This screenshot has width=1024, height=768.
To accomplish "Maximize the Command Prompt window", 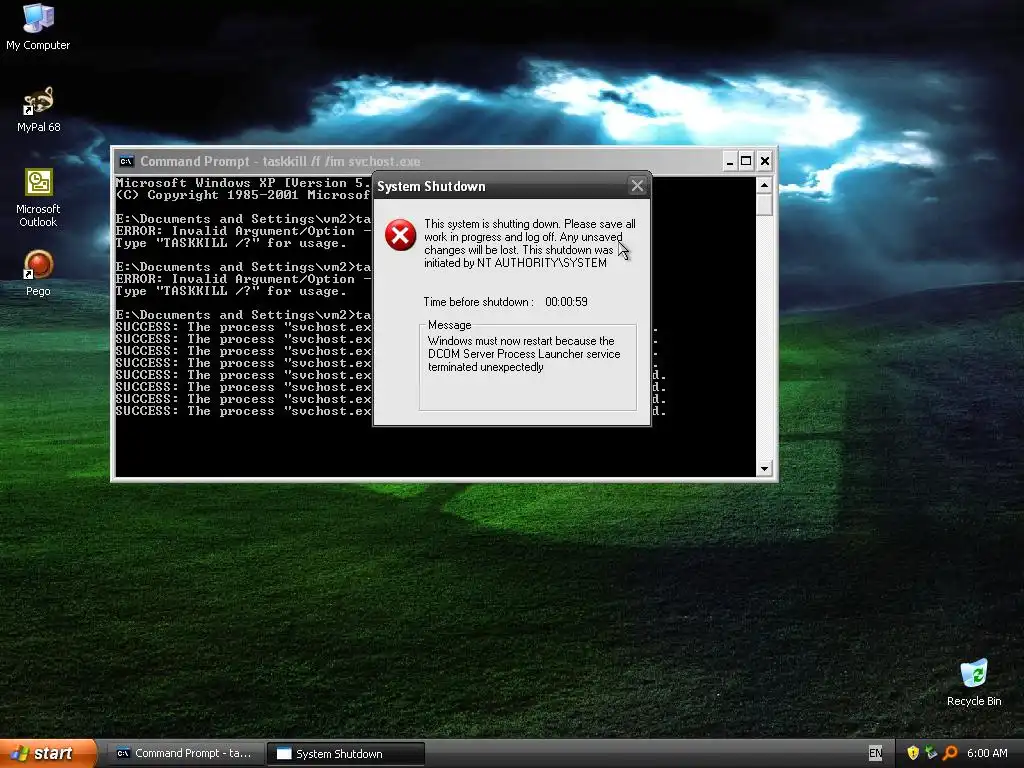I will 746,161.
